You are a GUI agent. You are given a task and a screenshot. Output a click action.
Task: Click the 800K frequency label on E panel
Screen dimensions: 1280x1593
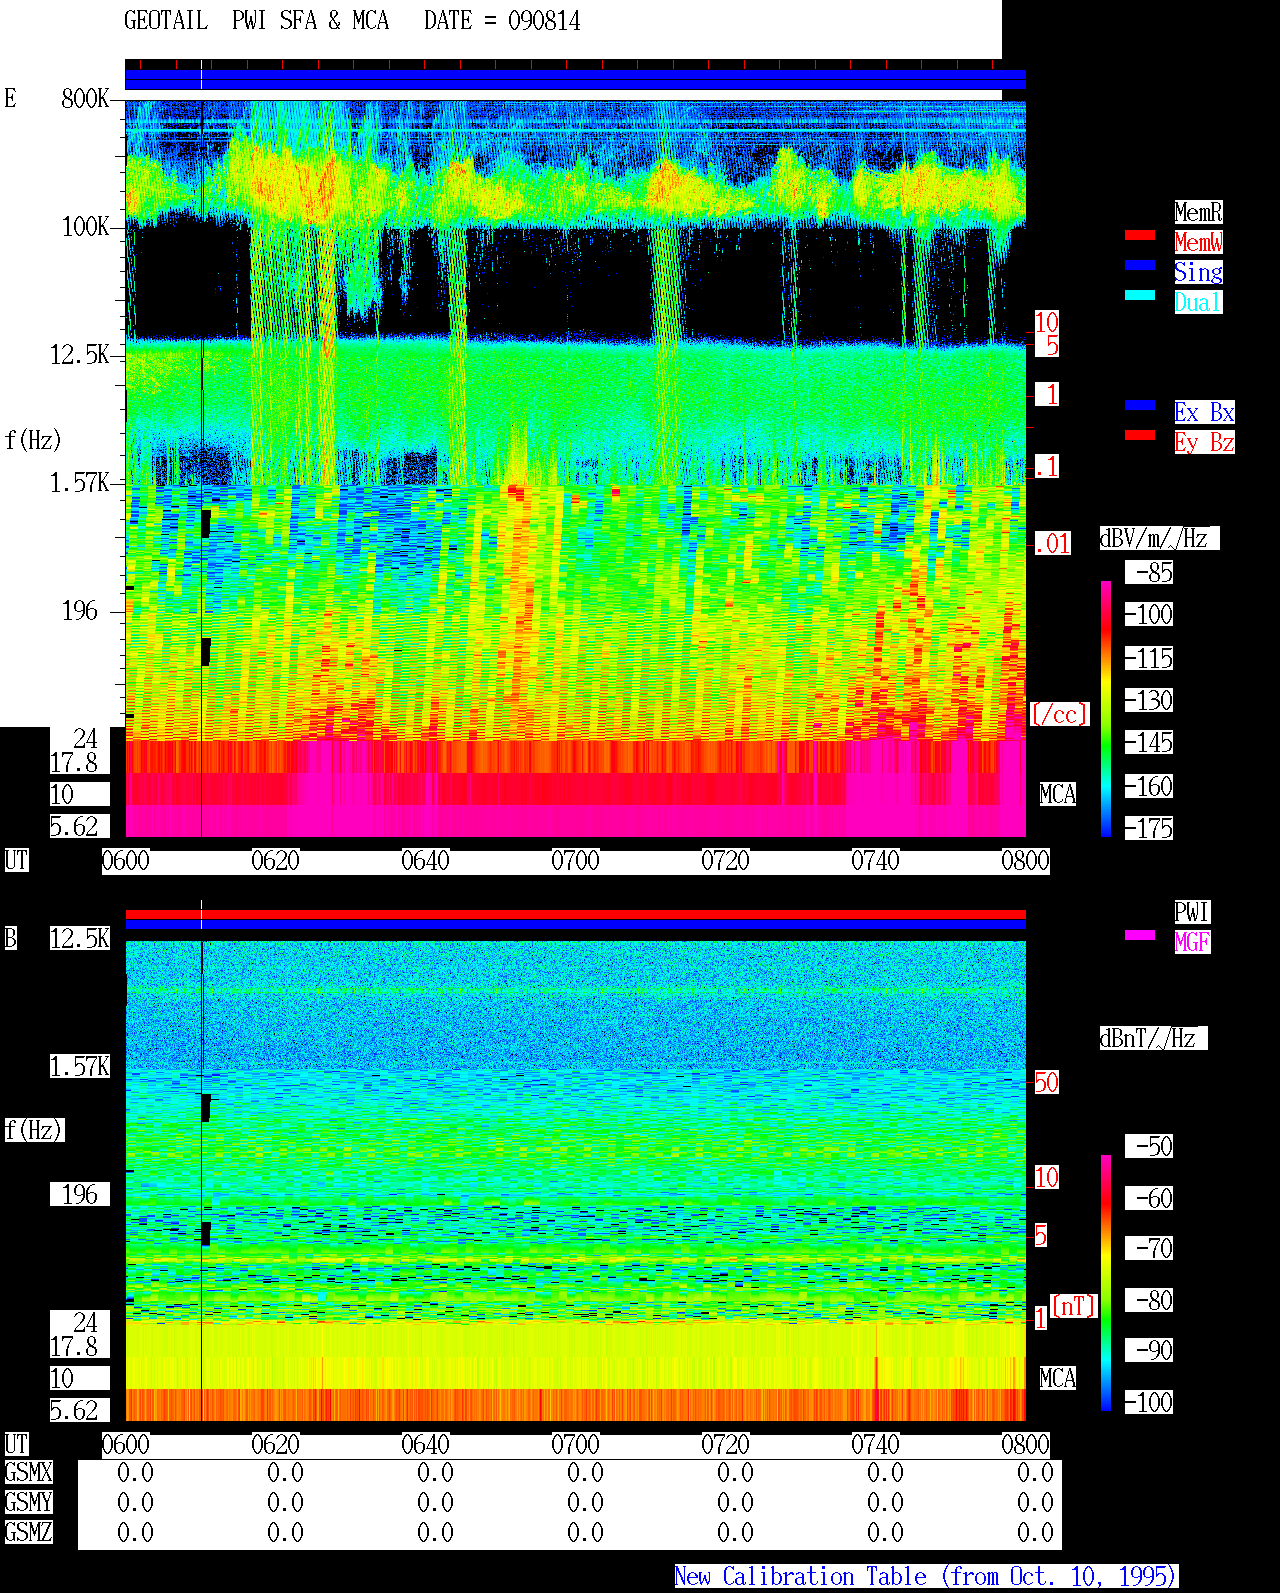click(x=85, y=99)
